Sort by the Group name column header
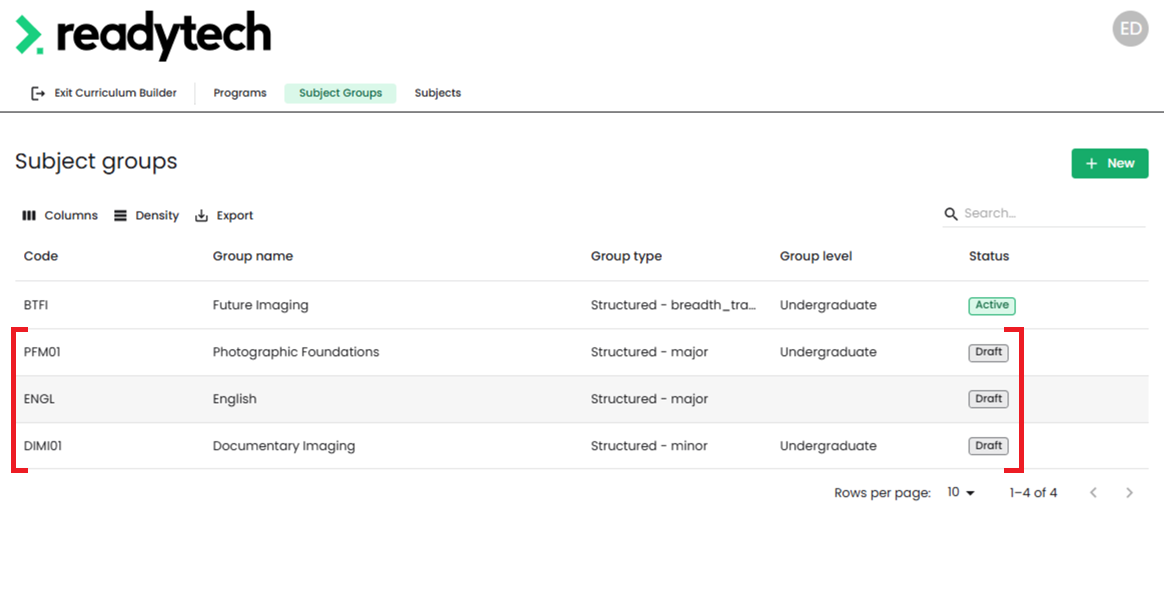This screenshot has height=602, width=1164. point(252,256)
